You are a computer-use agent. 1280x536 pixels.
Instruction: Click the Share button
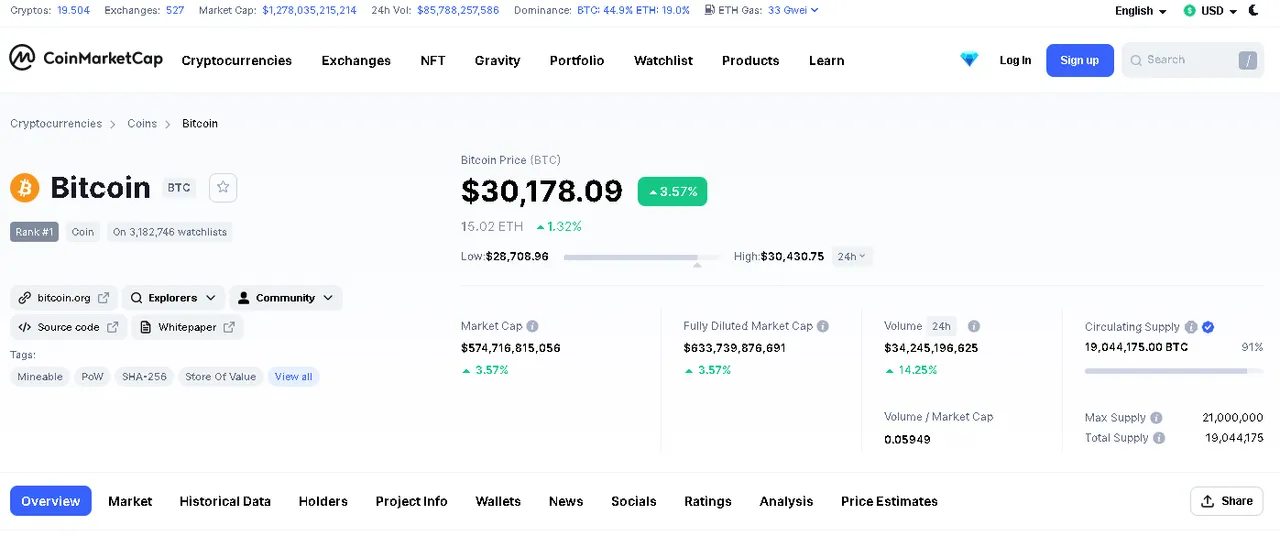coord(1227,501)
